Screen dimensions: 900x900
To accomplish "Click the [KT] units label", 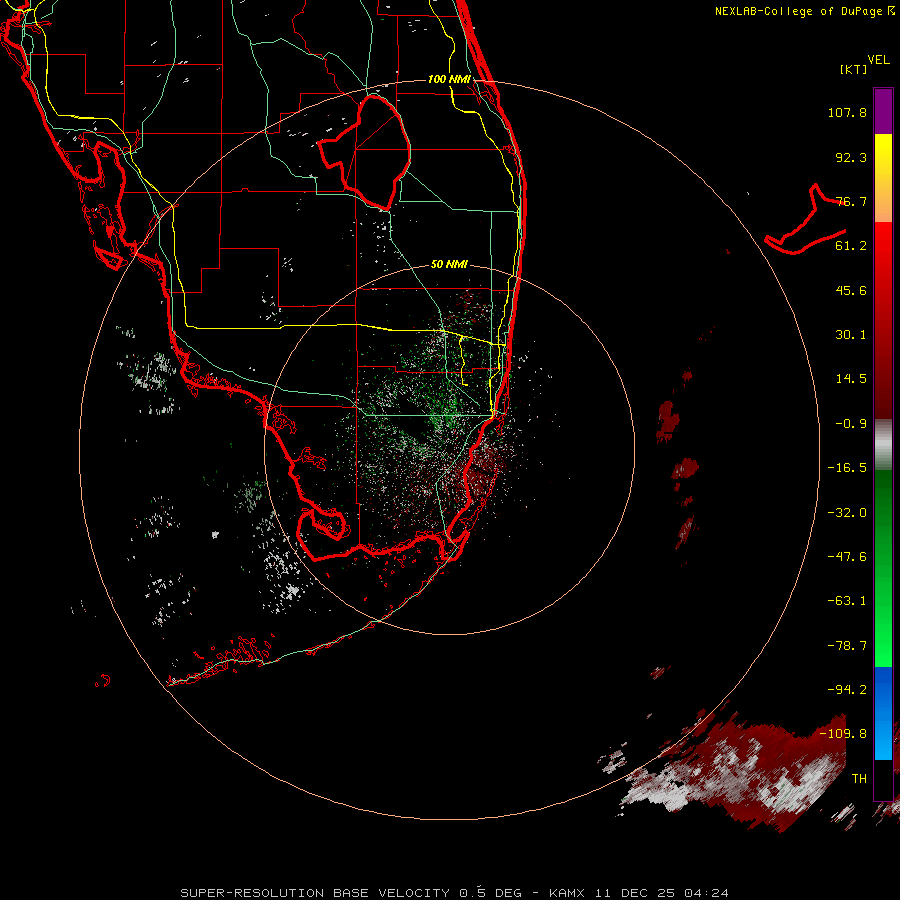I will [854, 69].
